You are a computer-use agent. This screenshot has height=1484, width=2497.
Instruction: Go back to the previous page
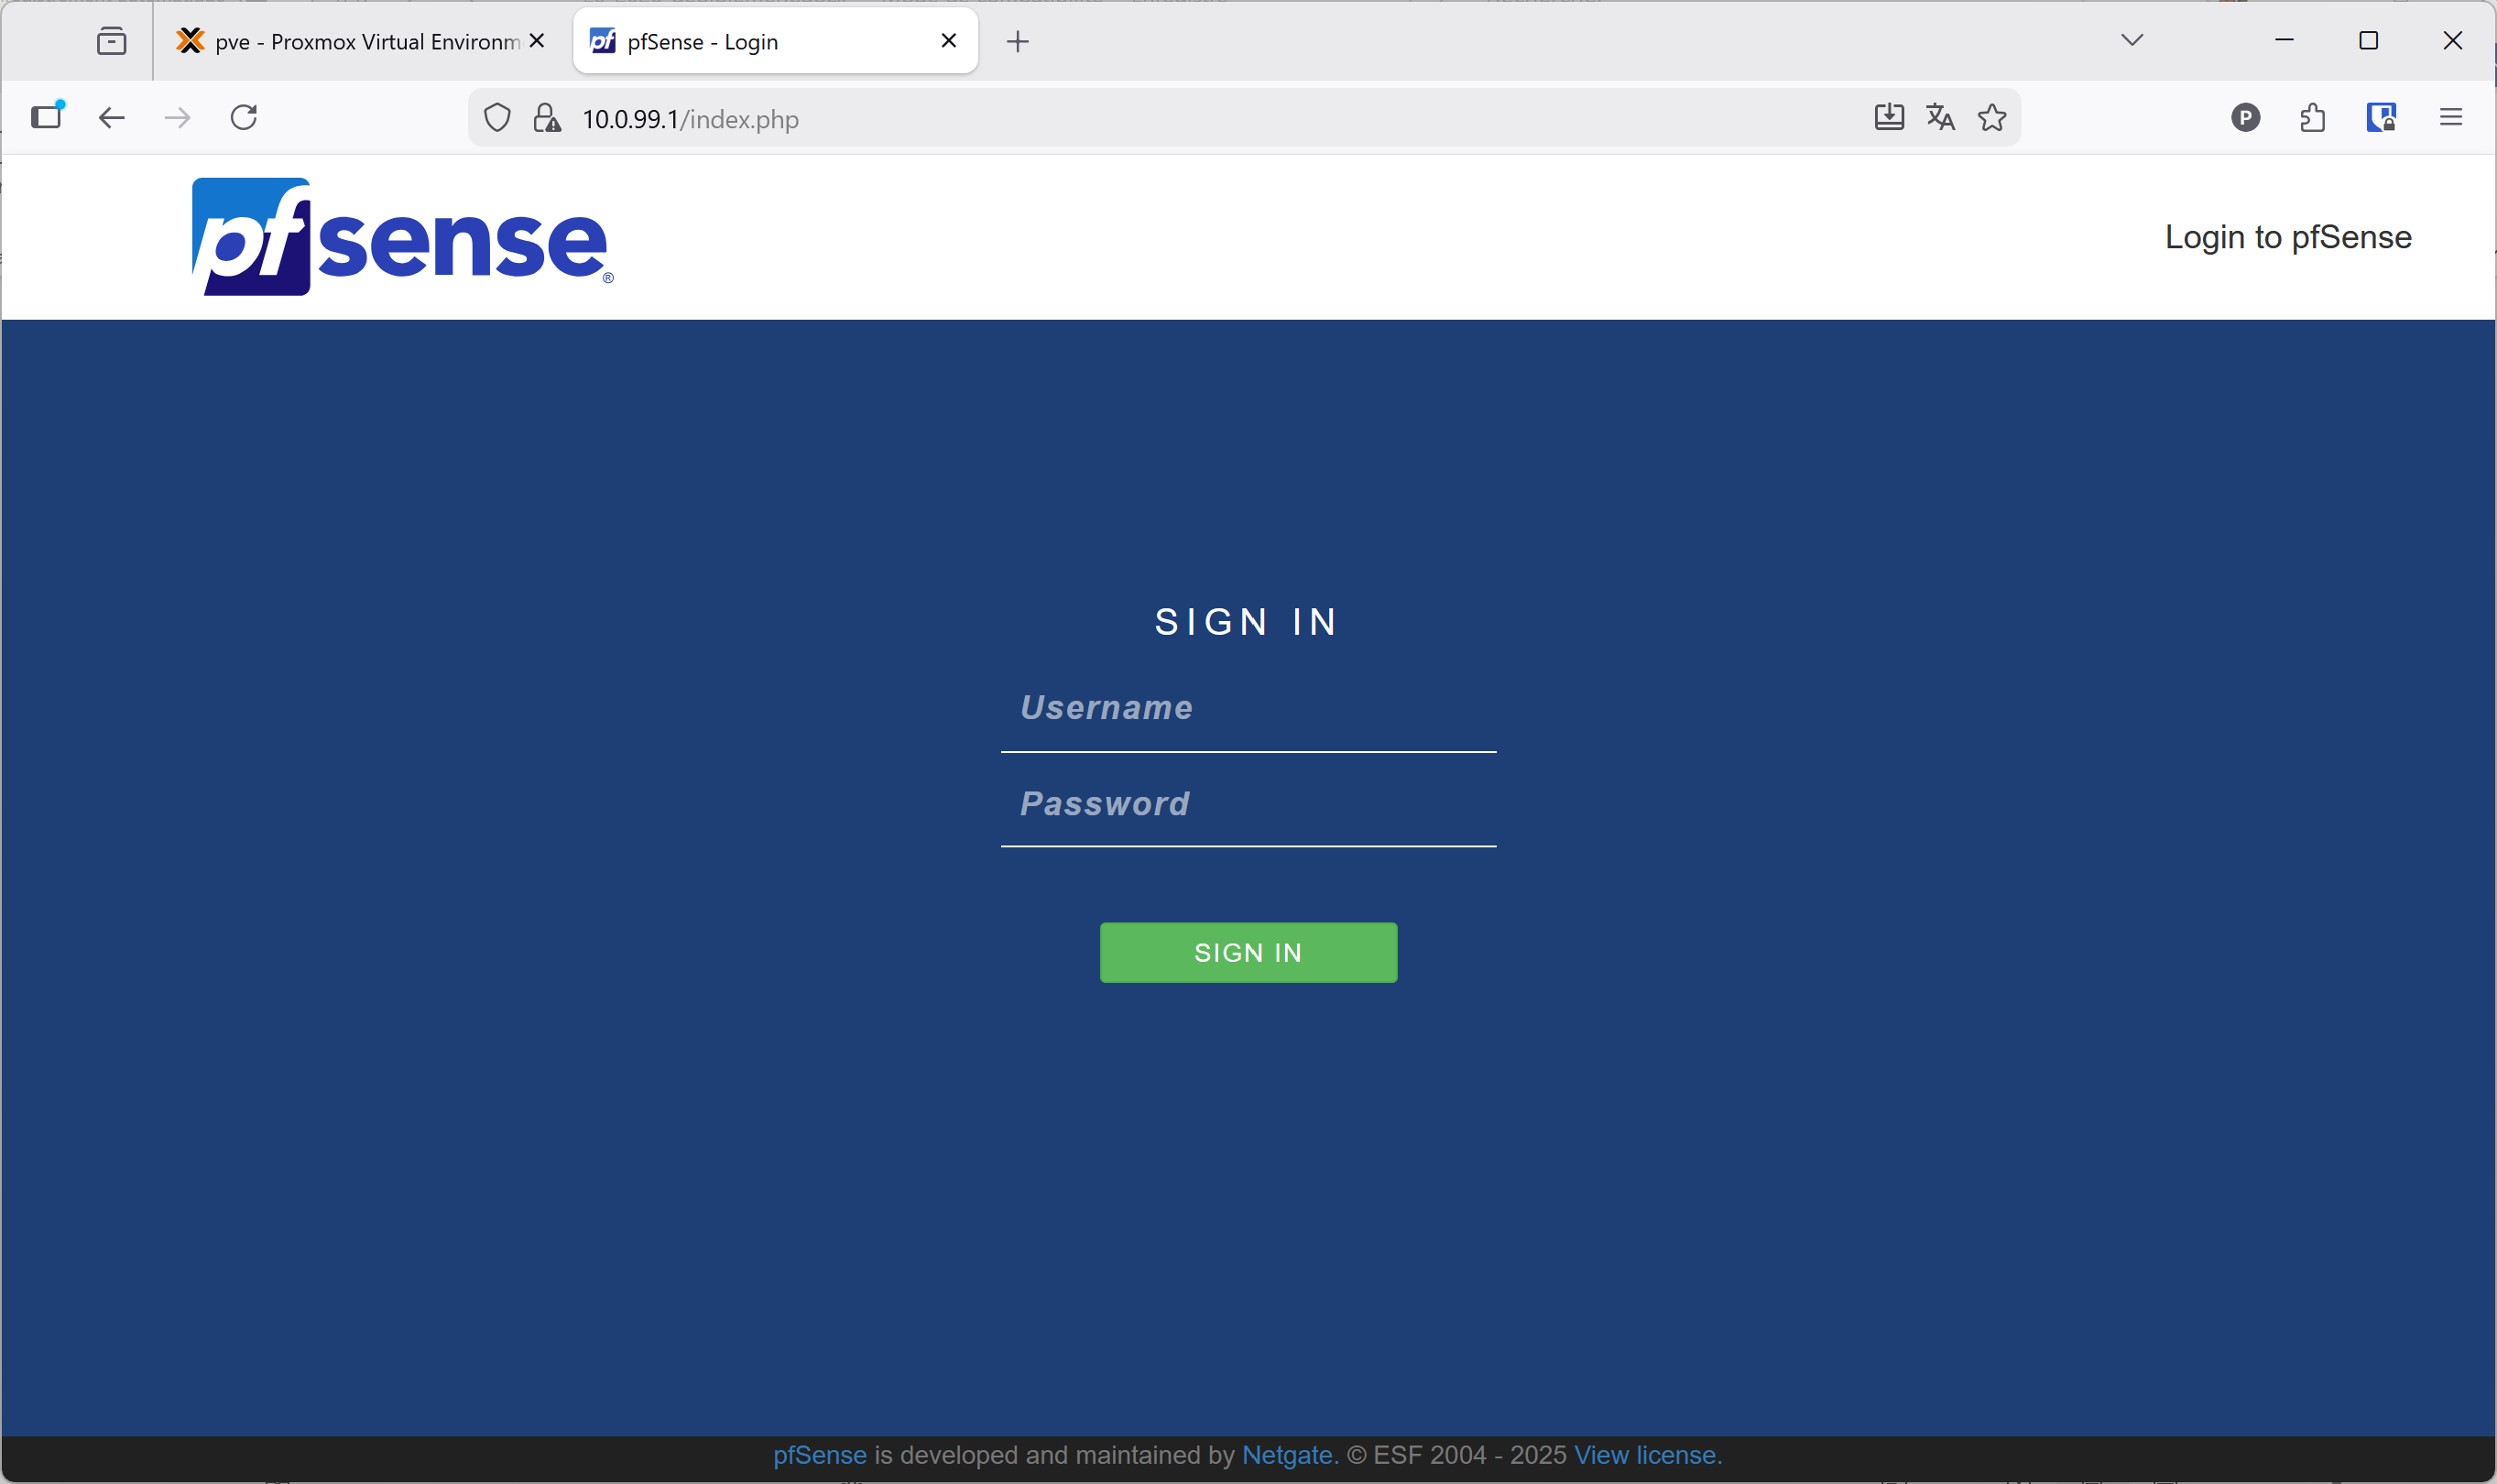click(111, 118)
